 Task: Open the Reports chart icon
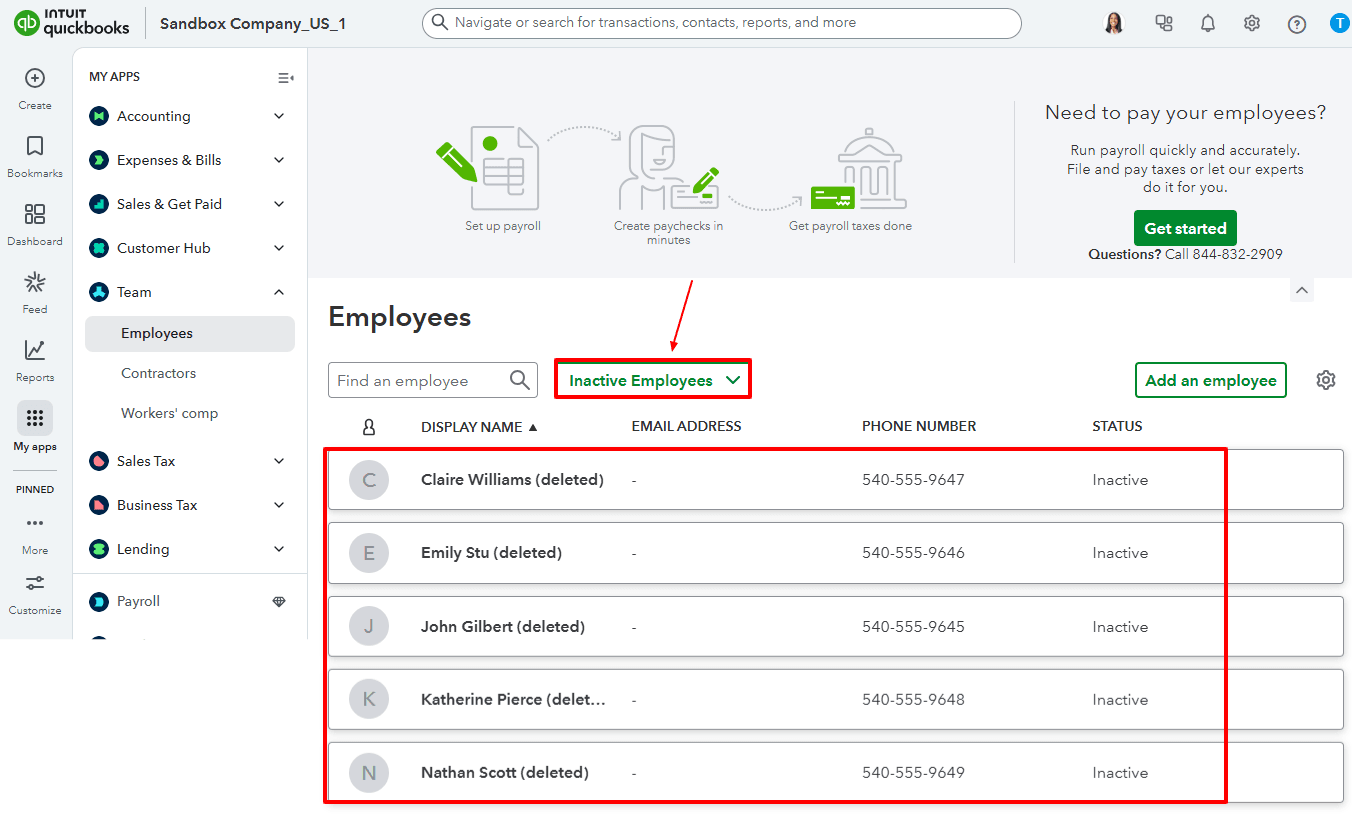[x=35, y=350]
